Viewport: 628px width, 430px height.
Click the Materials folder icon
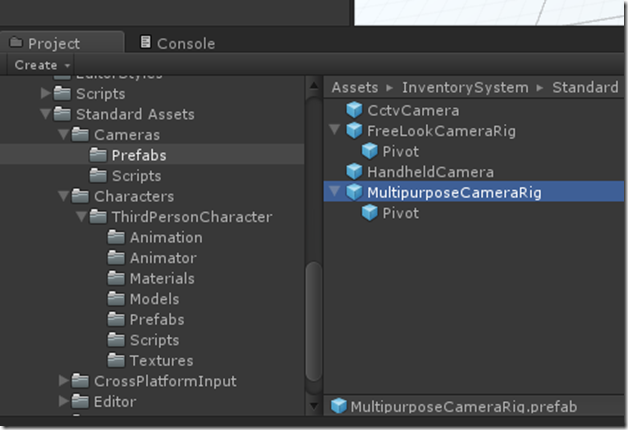pyautogui.click(x=116, y=279)
